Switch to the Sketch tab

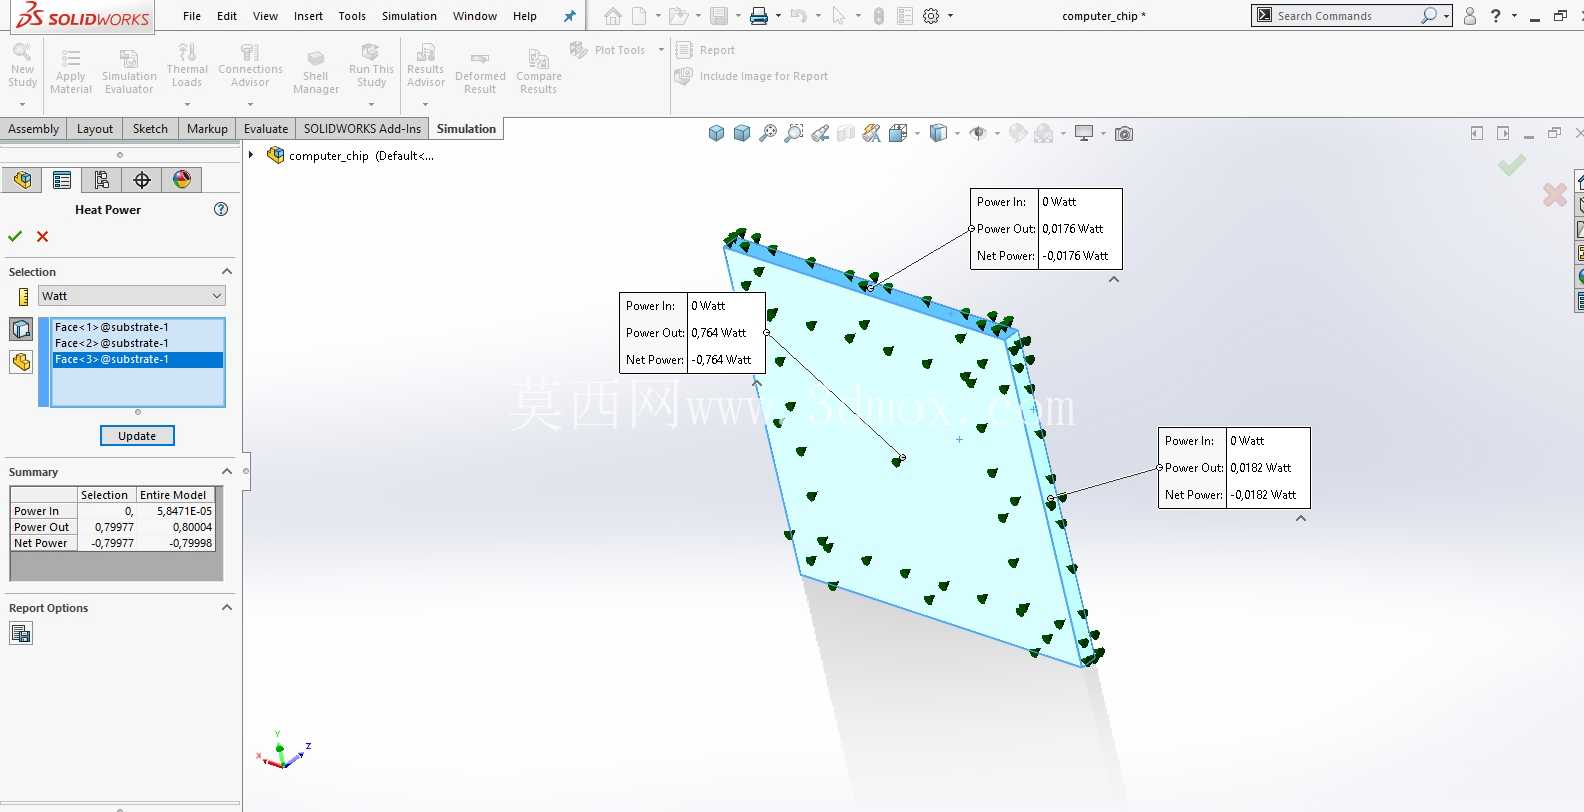(150, 129)
